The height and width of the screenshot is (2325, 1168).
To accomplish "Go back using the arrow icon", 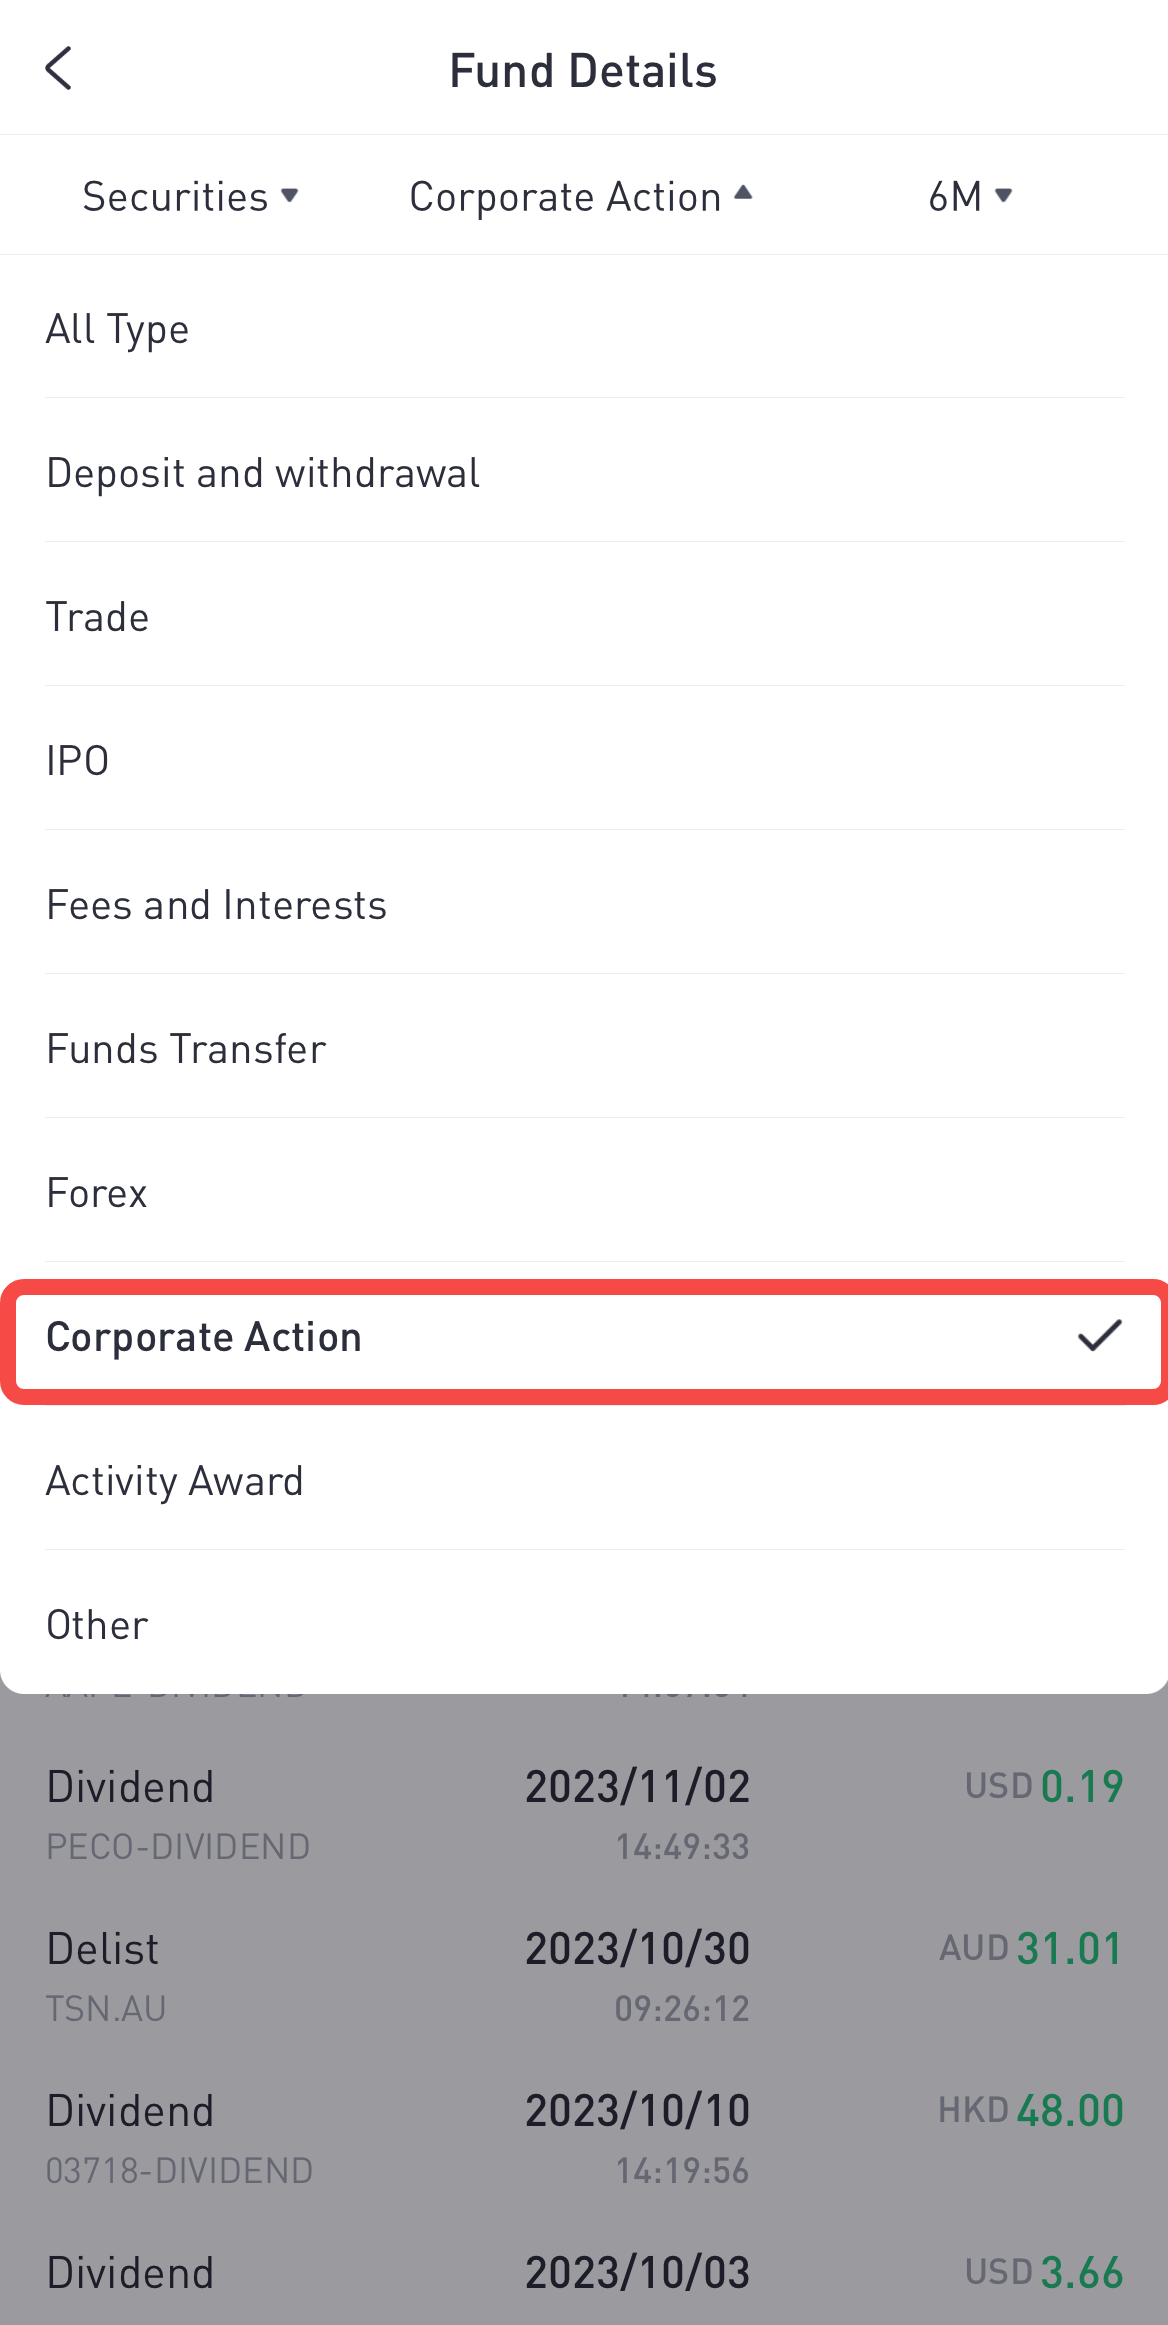I will pyautogui.click(x=59, y=69).
